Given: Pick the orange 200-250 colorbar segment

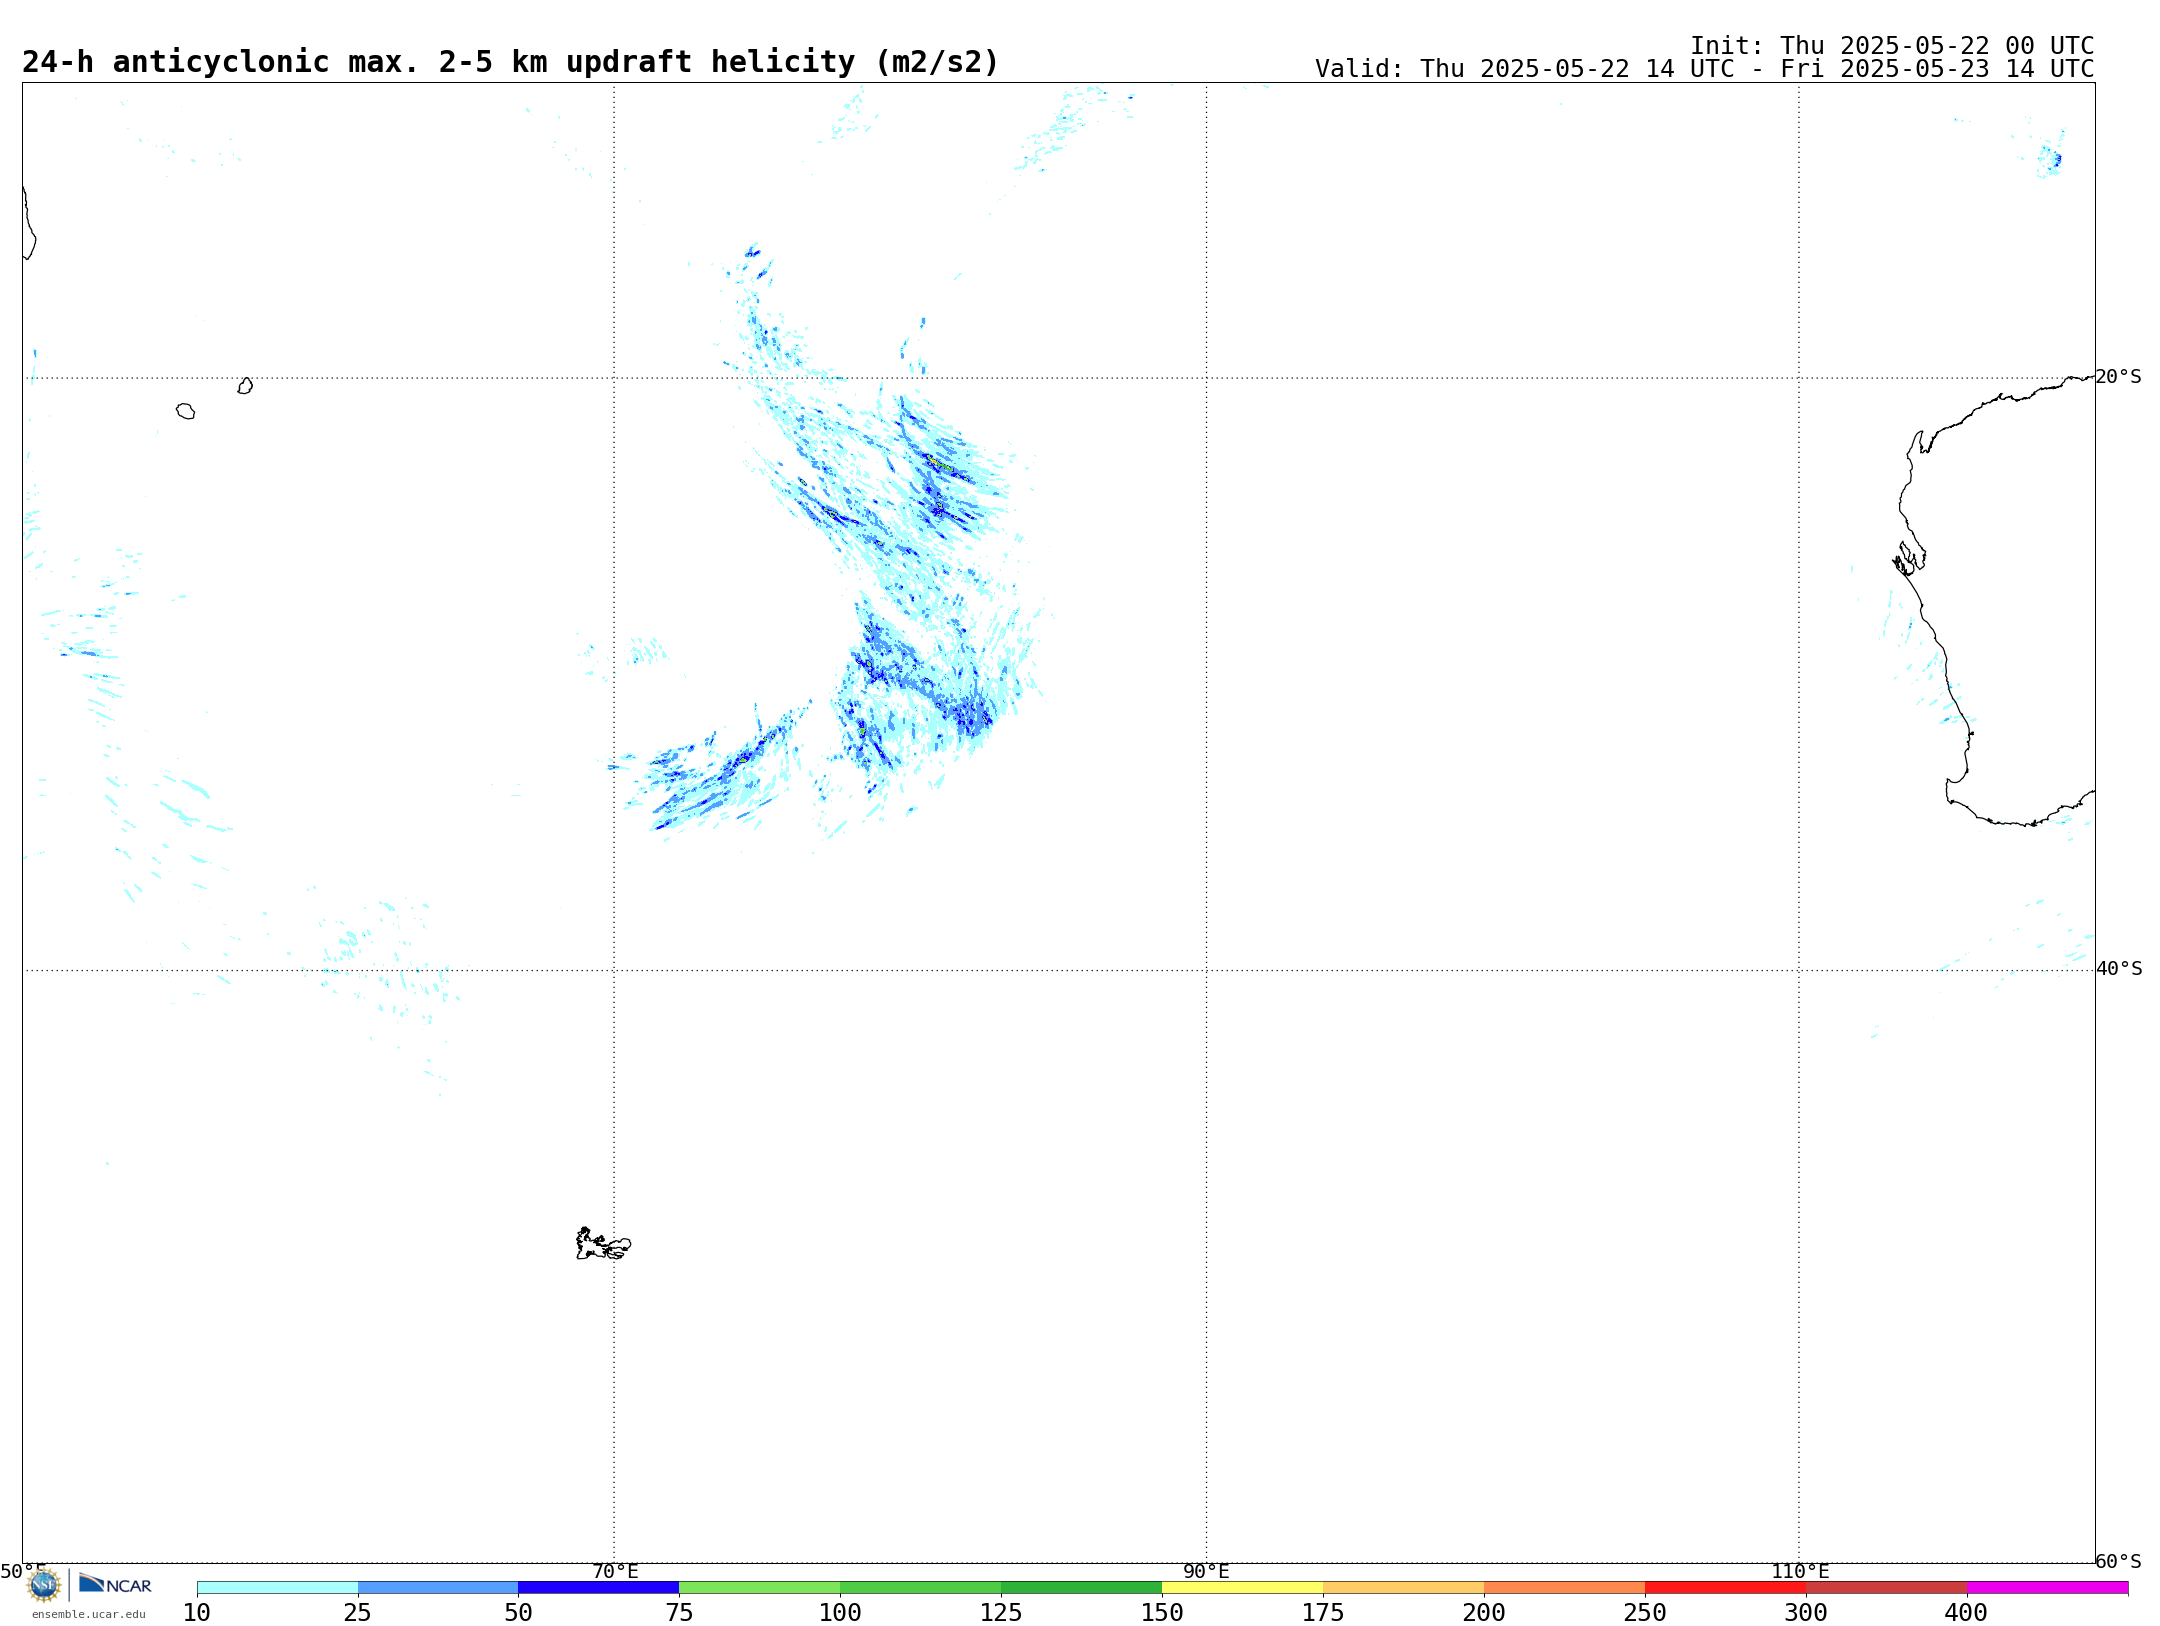Looking at the screenshot, I should tap(1565, 1588).
